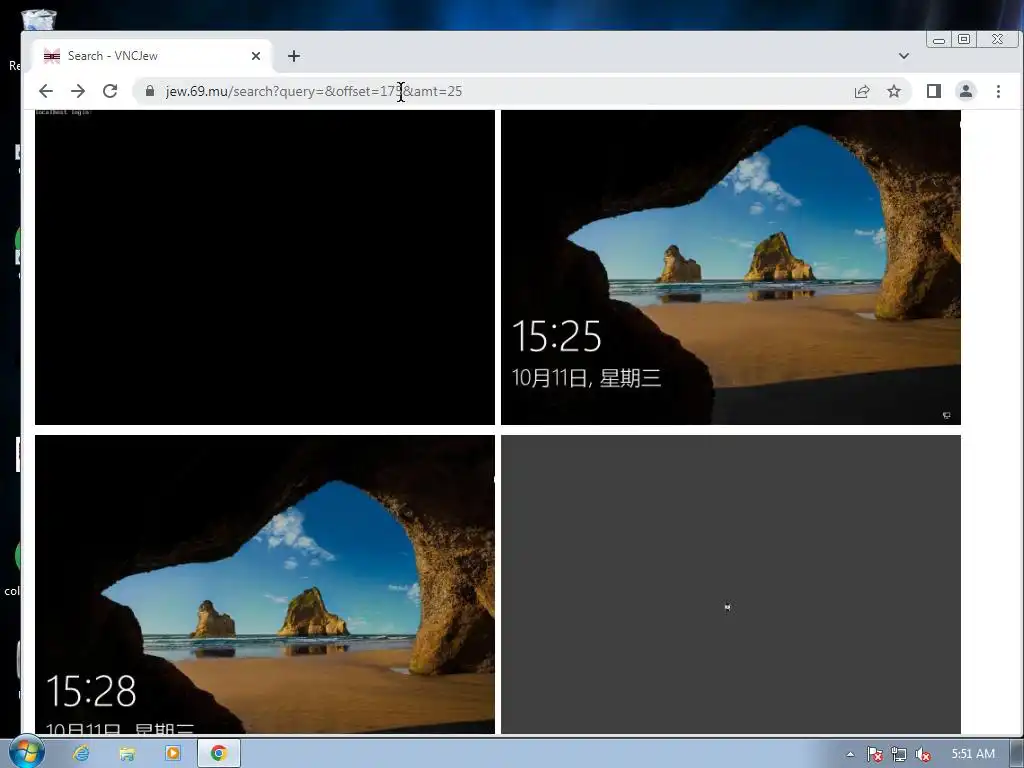This screenshot has height=768, width=1024.
Task: Open the 15:25 lock screen thumbnail
Action: pos(731,267)
